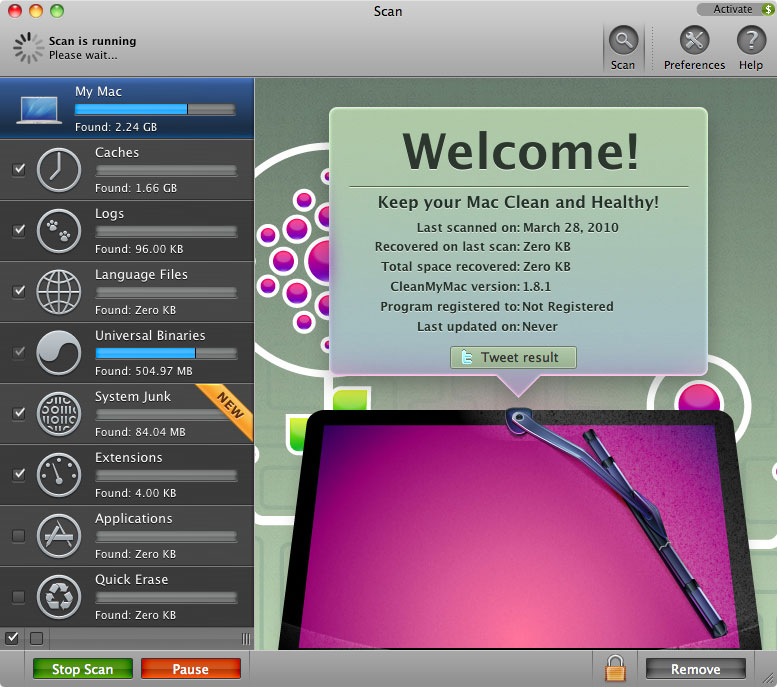Screen dimensions: 777x687
Task: Select the Applications category label
Action: [x=134, y=518]
